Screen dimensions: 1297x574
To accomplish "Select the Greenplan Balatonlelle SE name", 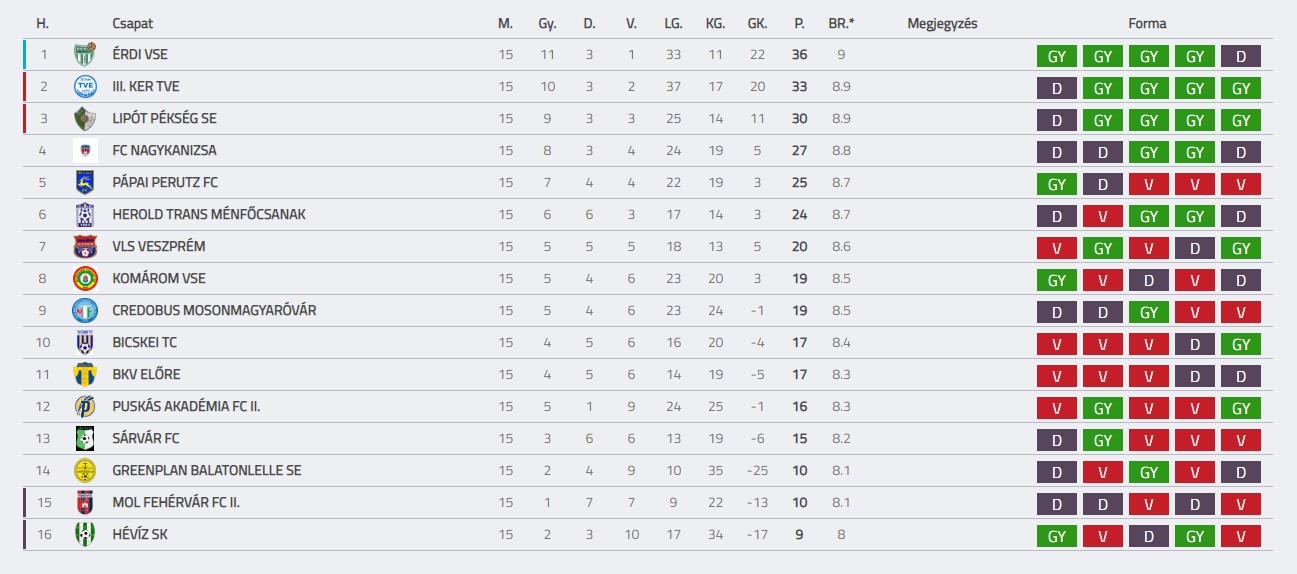I will tap(206, 471).
